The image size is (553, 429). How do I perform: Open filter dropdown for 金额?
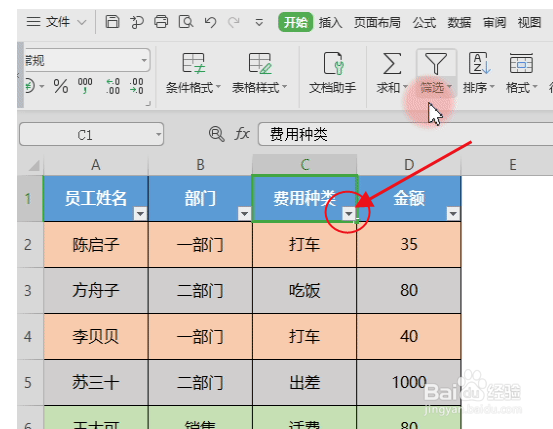tap(453, 213)
